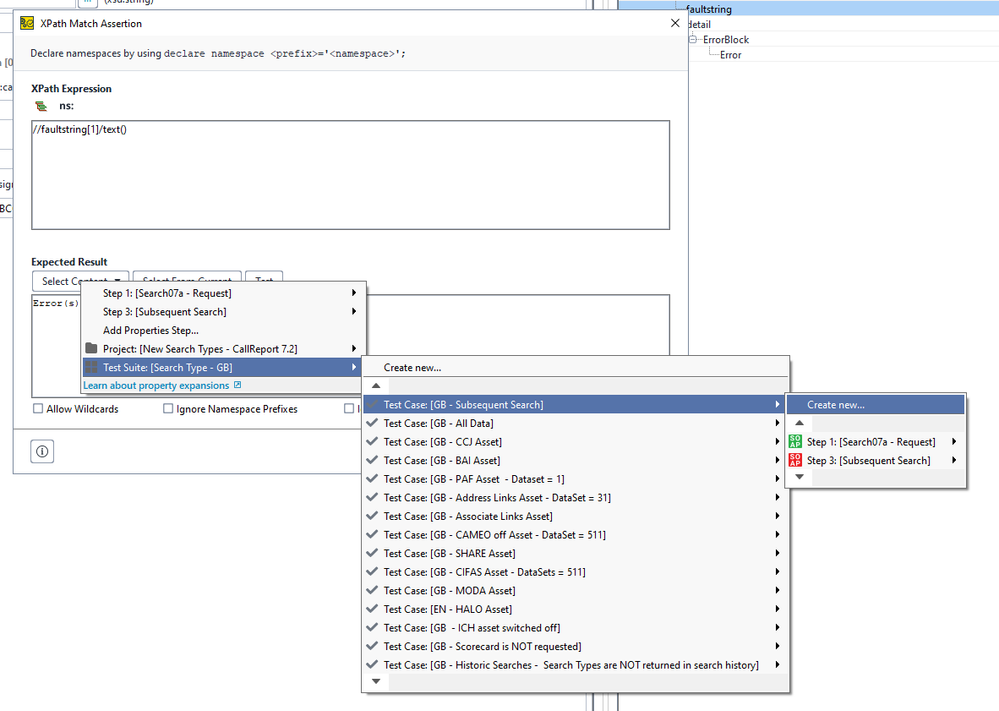Viewport: 999px width, 711px height.
Task: Expand arrow of Step 3 in rightmost submenu
Action: click(x=954, y=460)
